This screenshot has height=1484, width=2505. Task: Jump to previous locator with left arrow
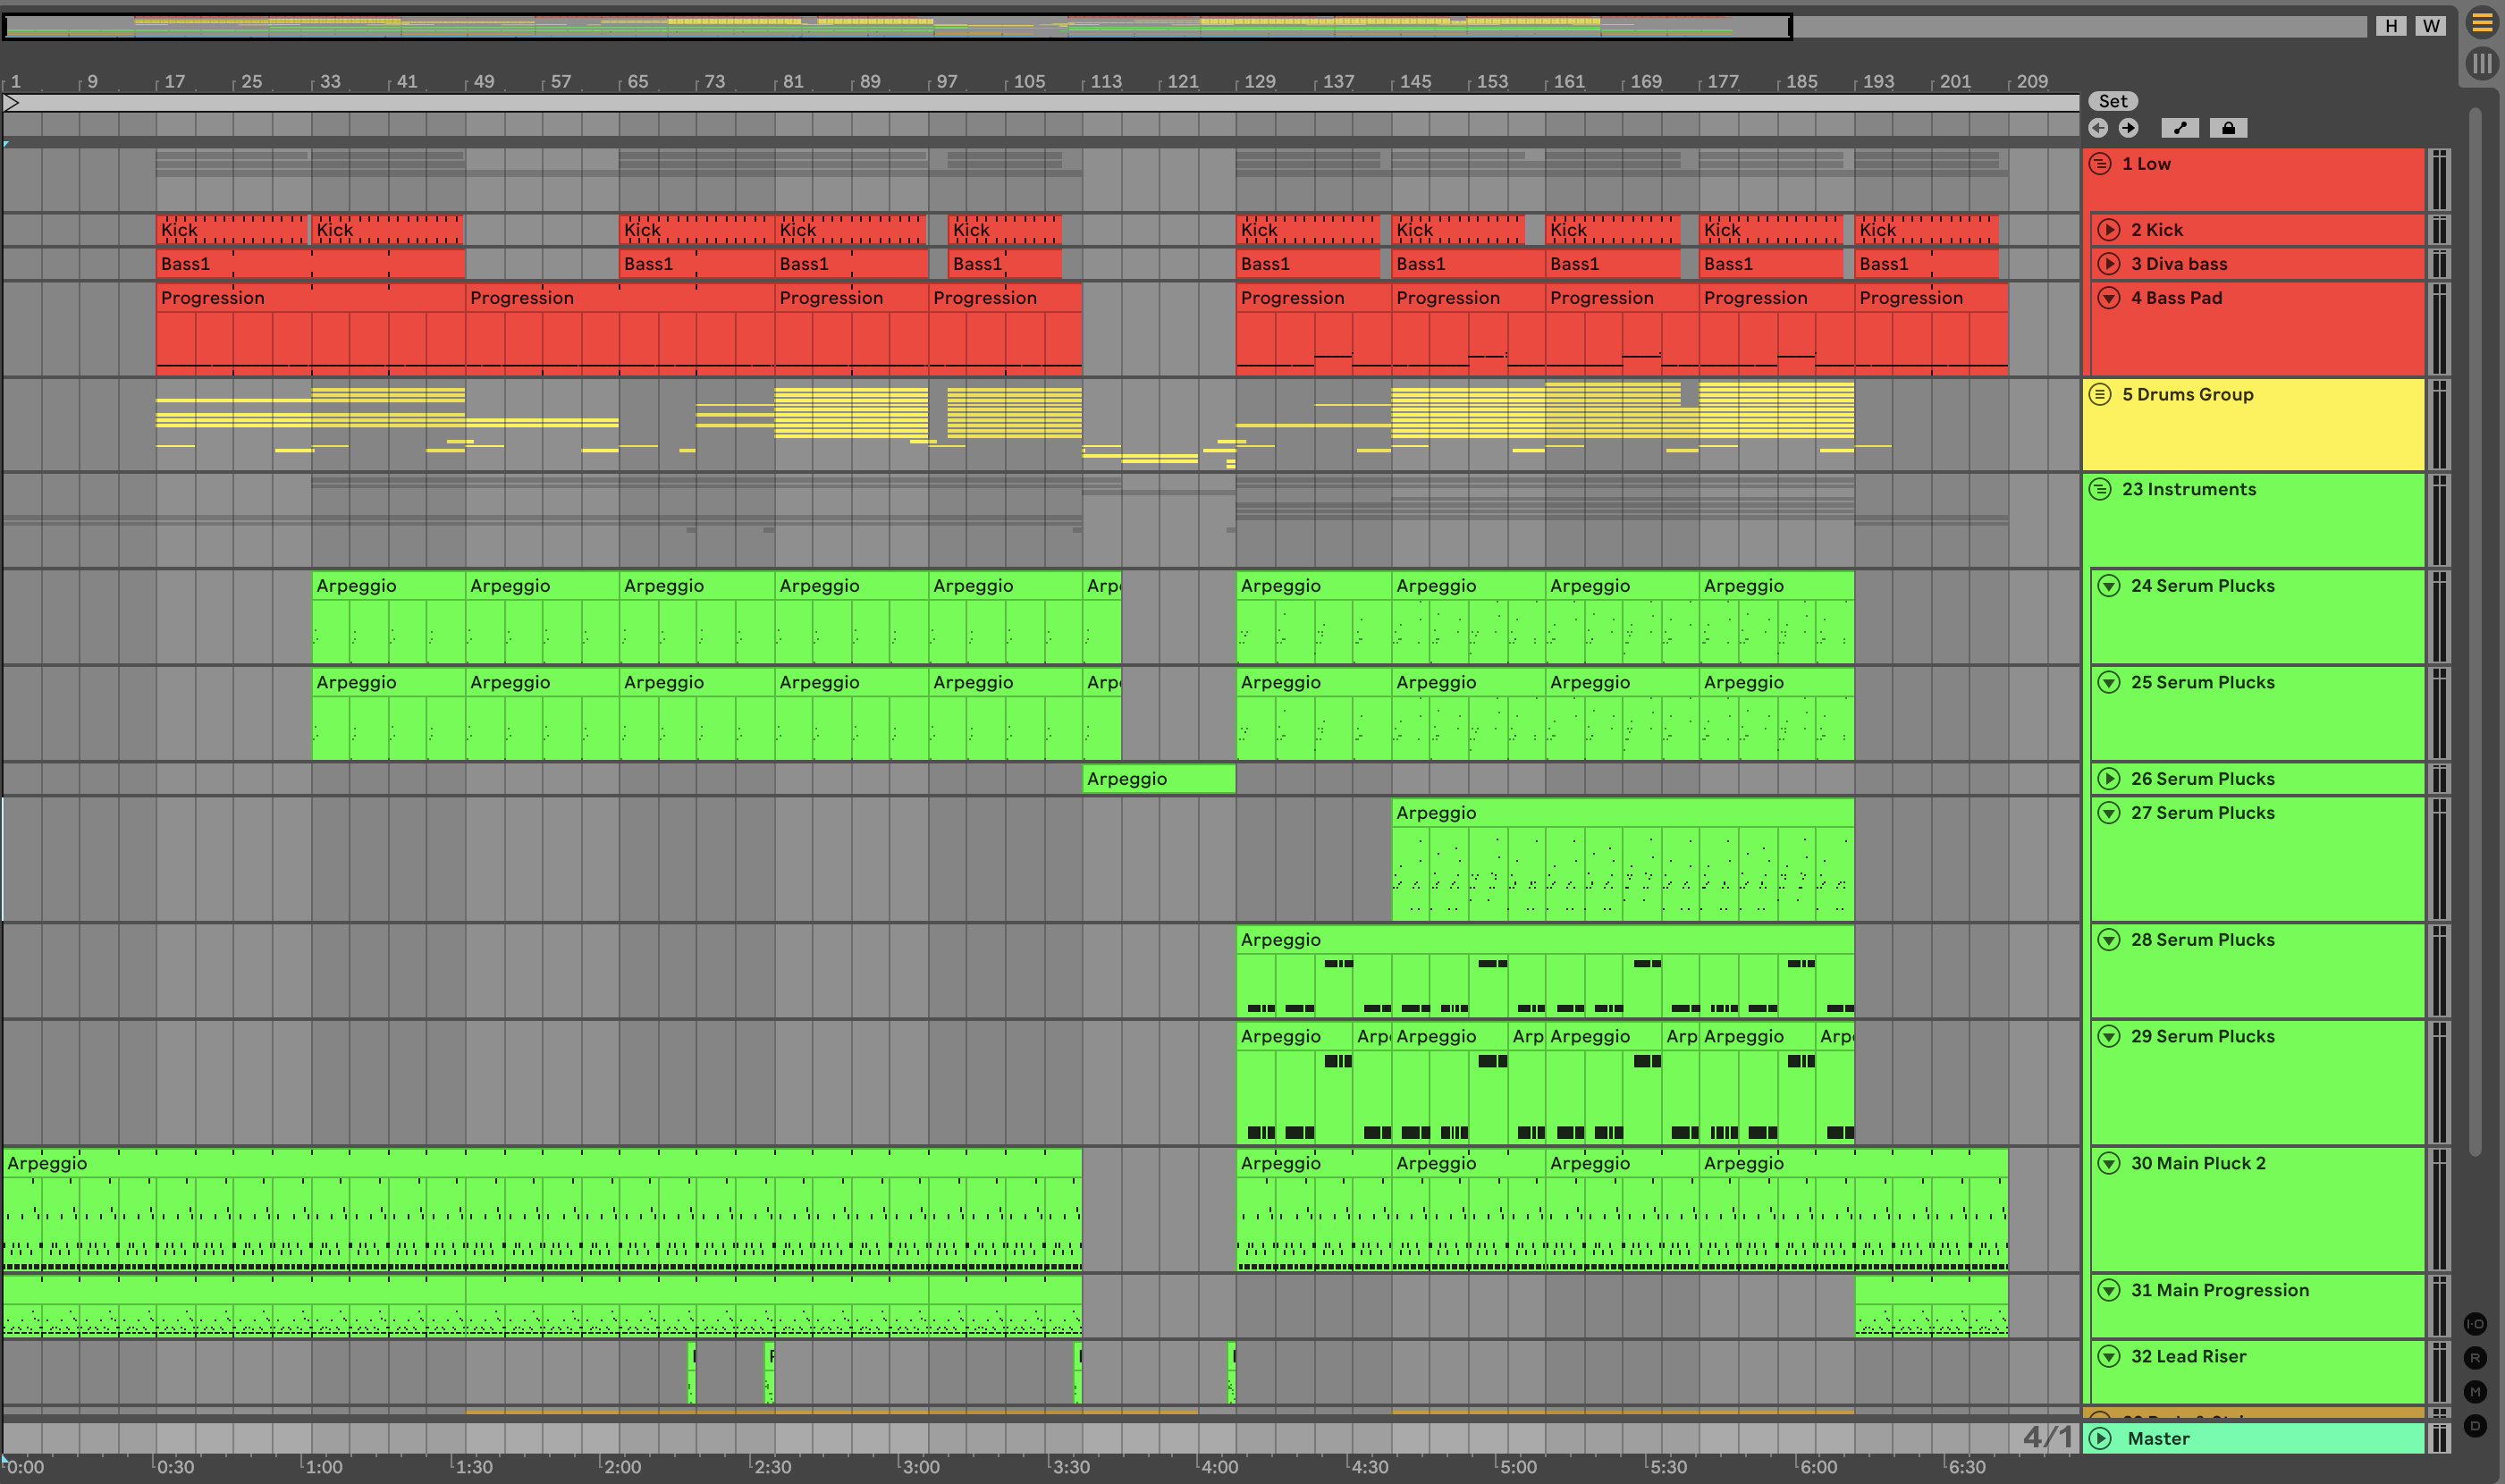tap(2098, 128)
